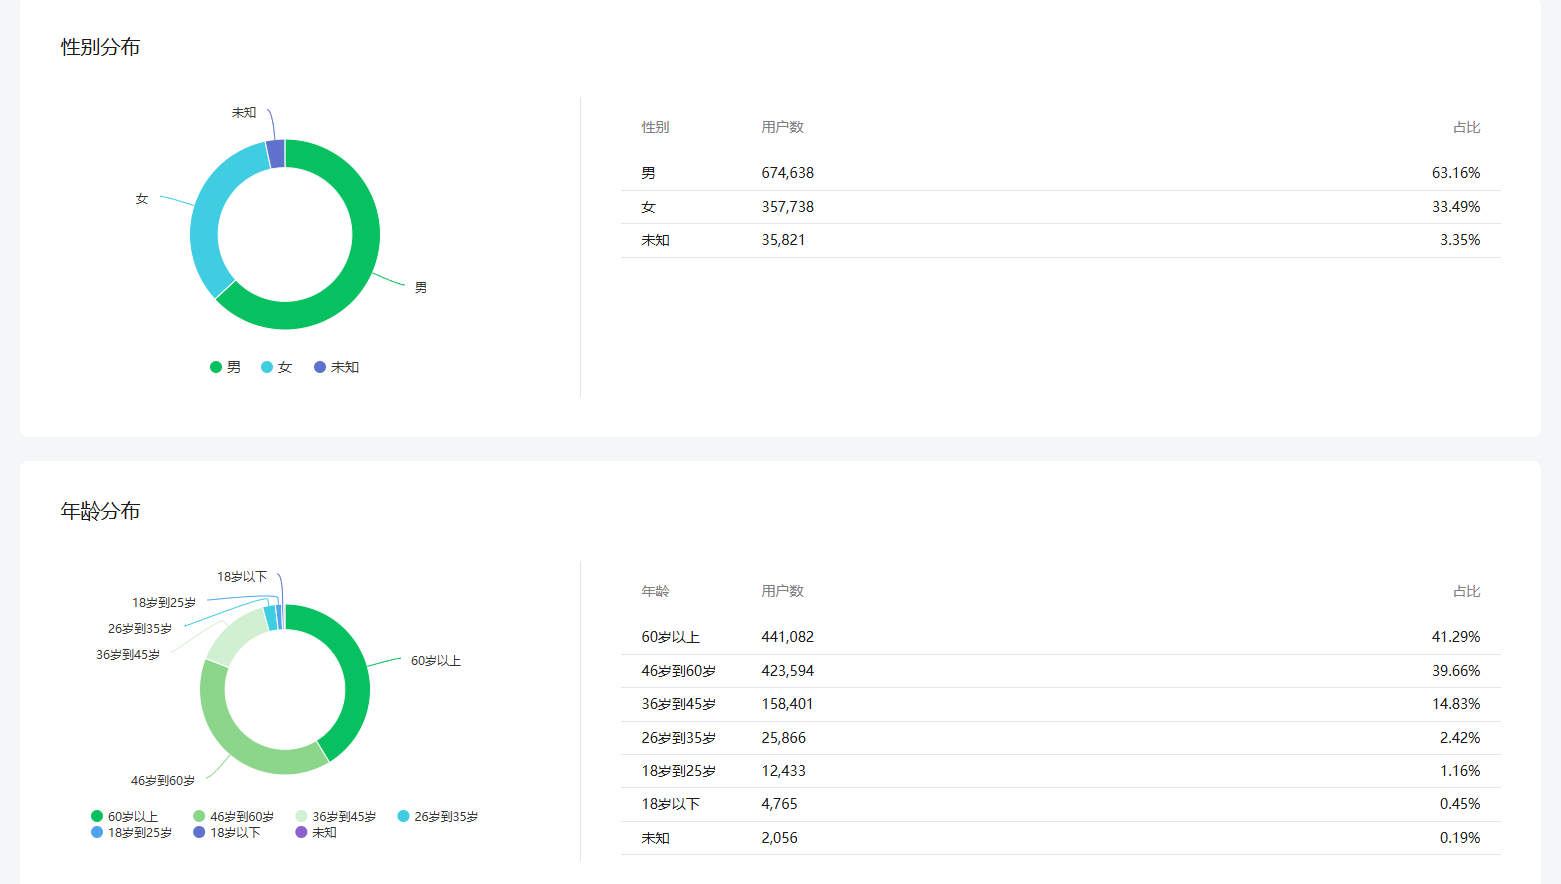Image resolution: width=1561 pixels, height=884 pixels.
Task: Toggle the 女 legend item in the gender chart
Action: (x=277, y=367)
